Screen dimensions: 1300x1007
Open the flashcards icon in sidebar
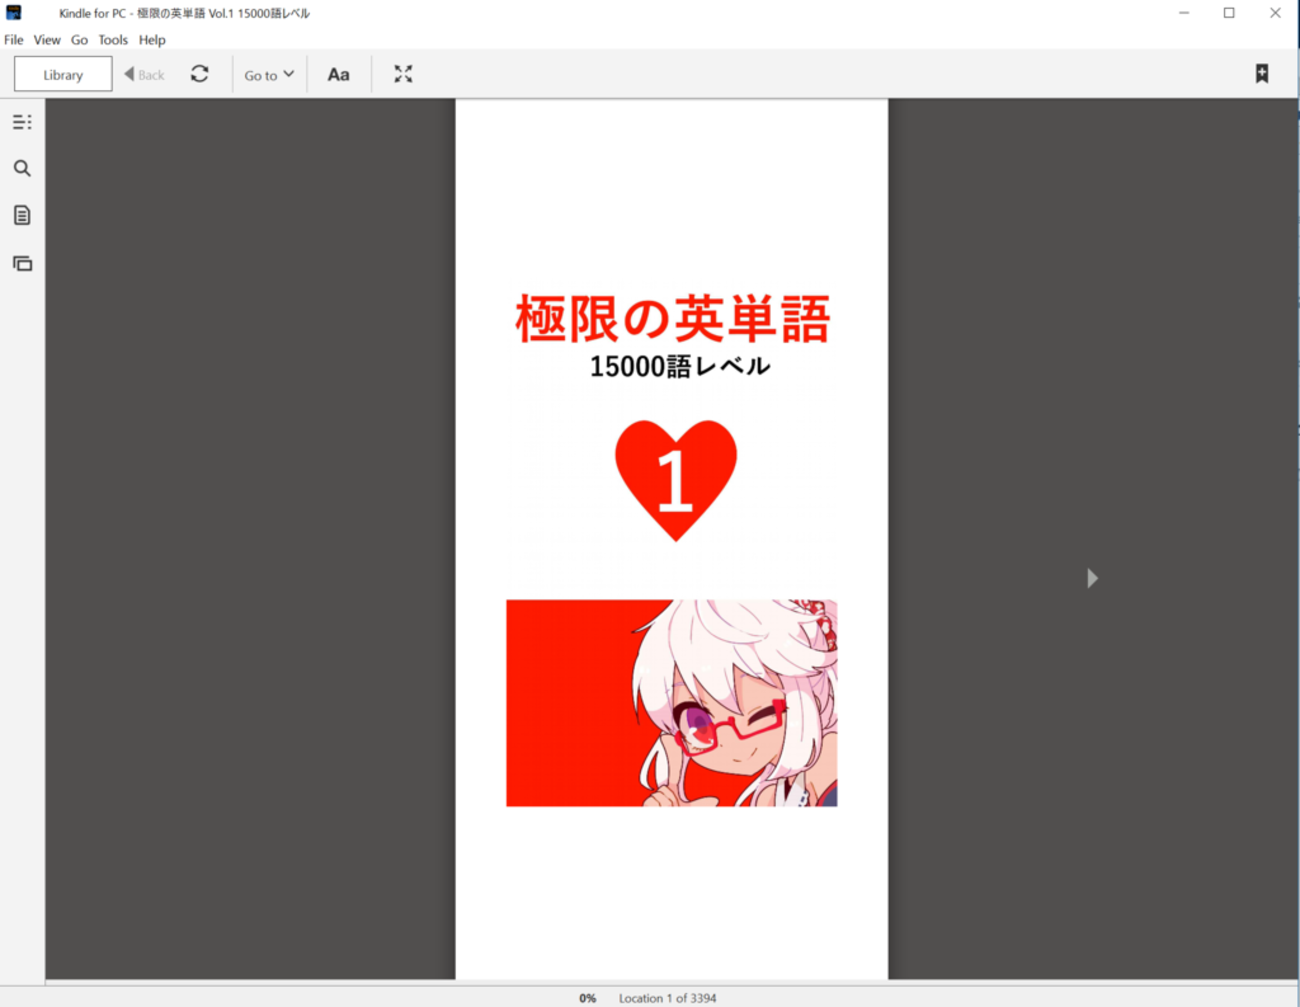pos(22,263)
